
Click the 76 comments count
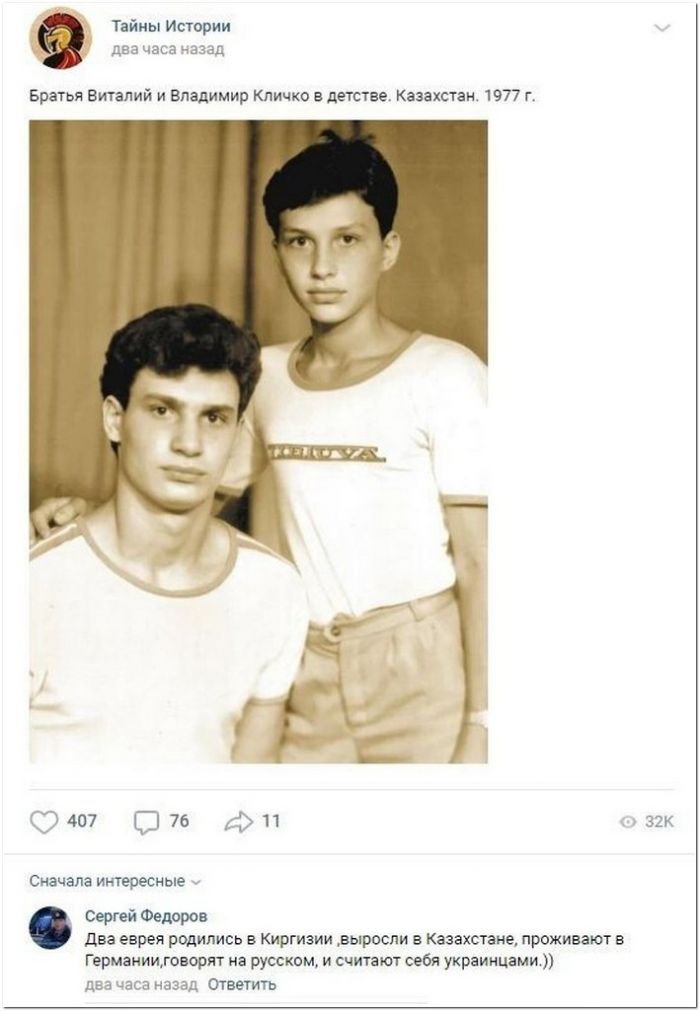179,821
